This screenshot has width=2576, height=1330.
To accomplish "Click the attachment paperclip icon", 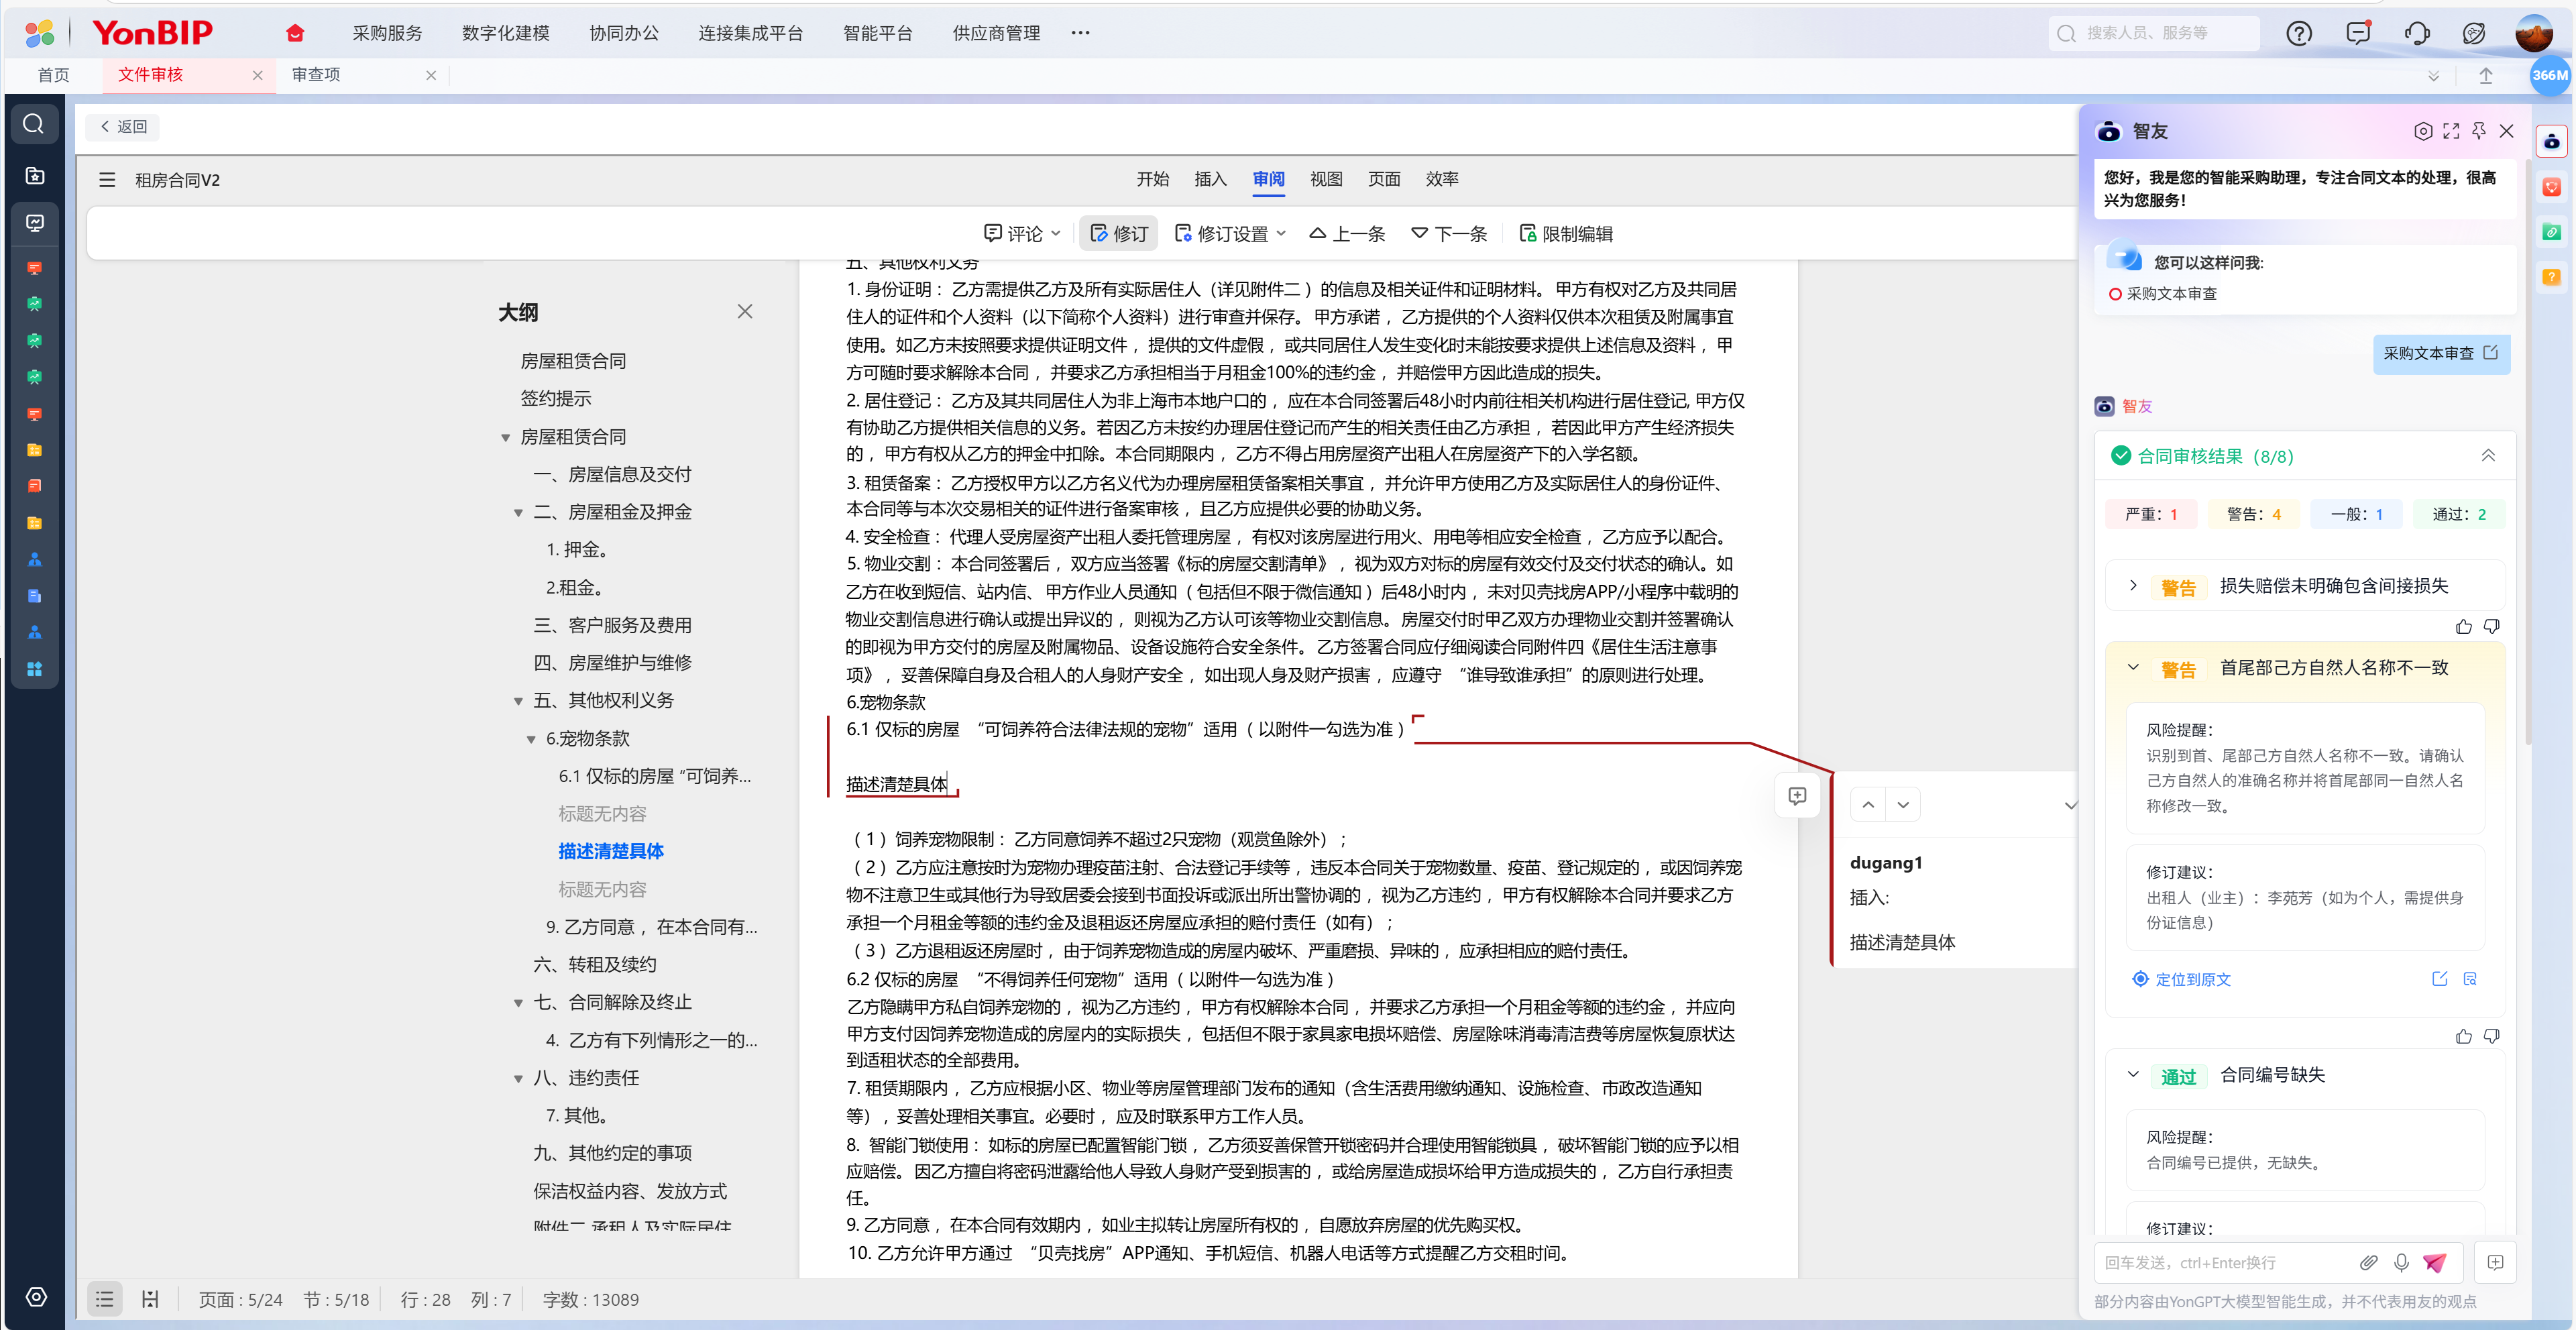I will (x=2368, y=1262).
